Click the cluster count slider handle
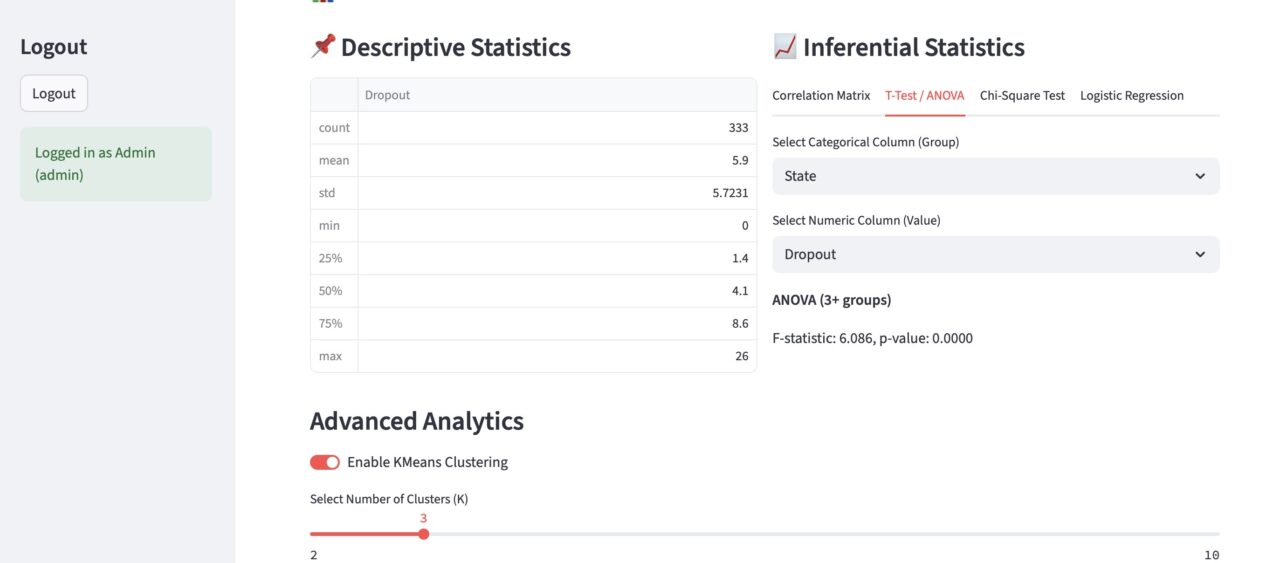Screen dimensions: 1280x563 pyautogui.click(x=424, y=534)
